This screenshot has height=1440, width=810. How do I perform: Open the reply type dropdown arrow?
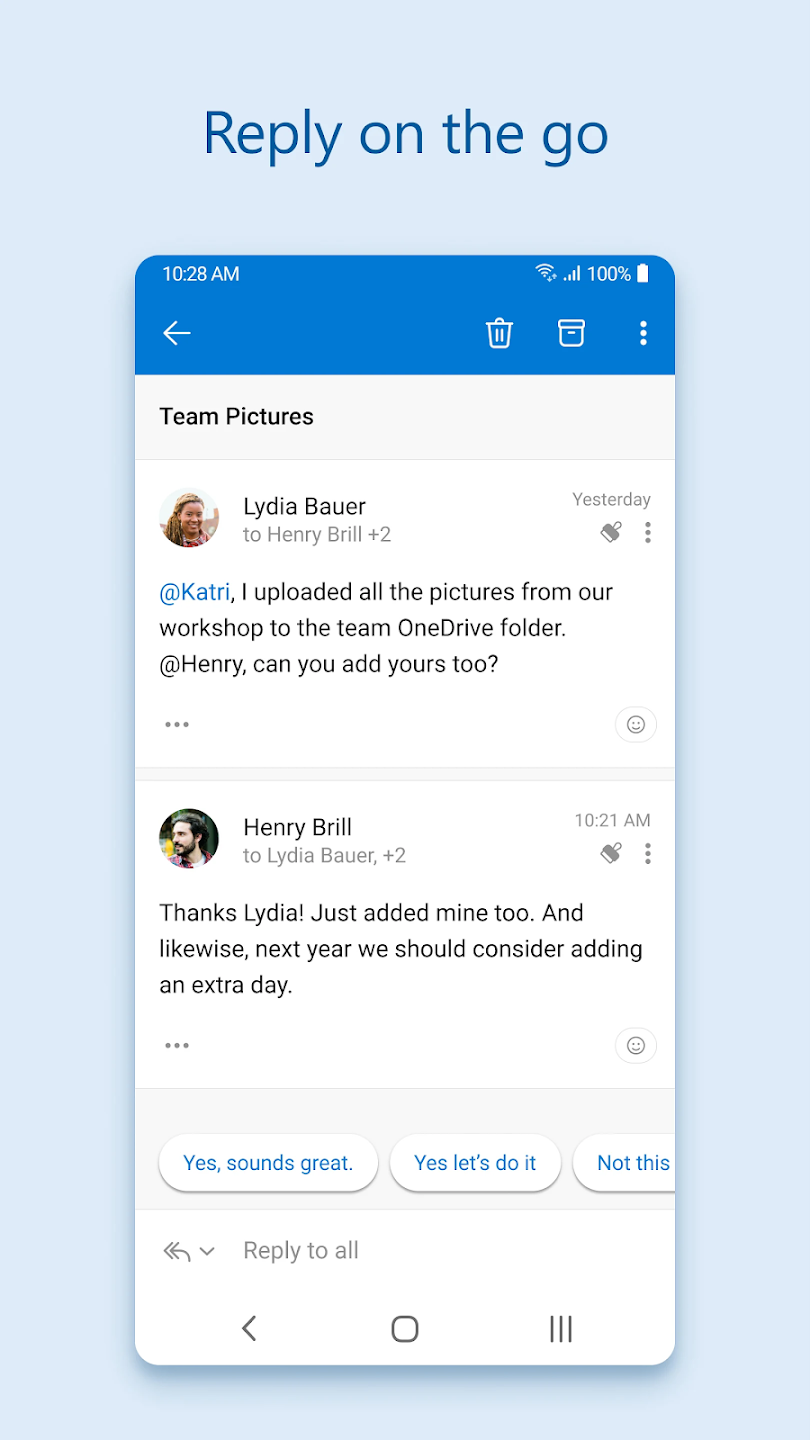click(x=207, y=1251)
